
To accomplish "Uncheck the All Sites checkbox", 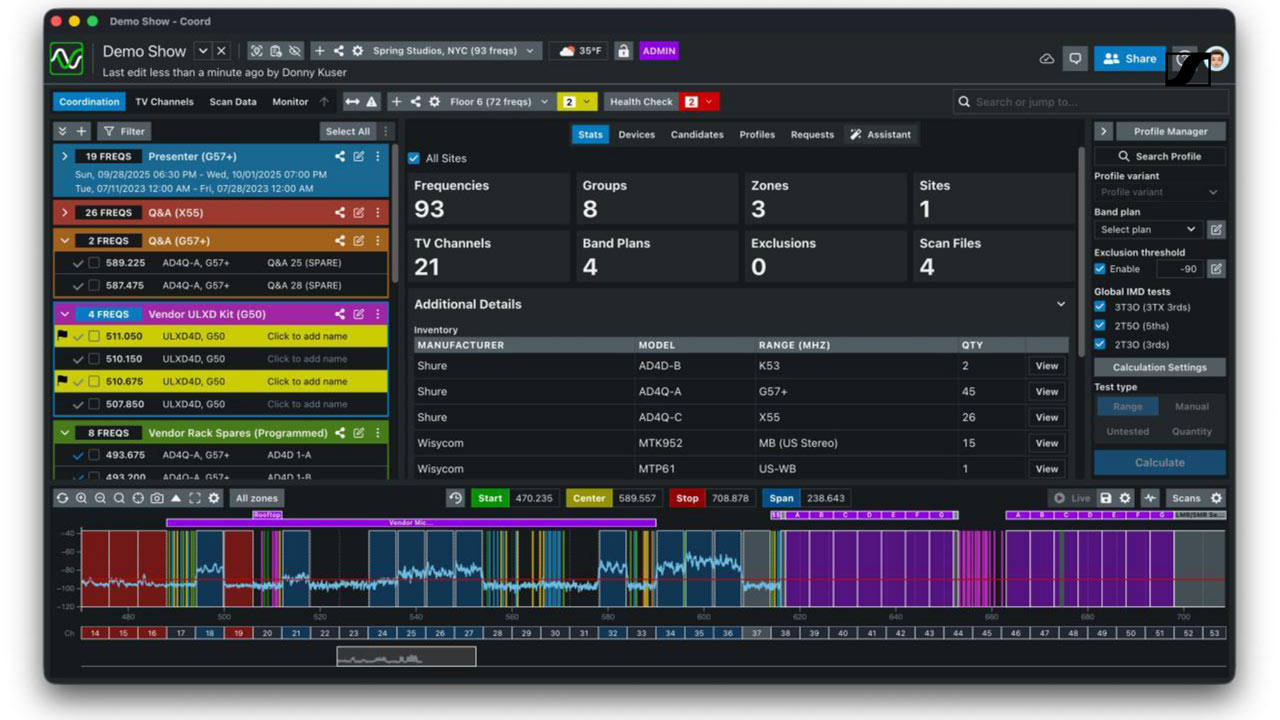I will click(x=414, y=158).
